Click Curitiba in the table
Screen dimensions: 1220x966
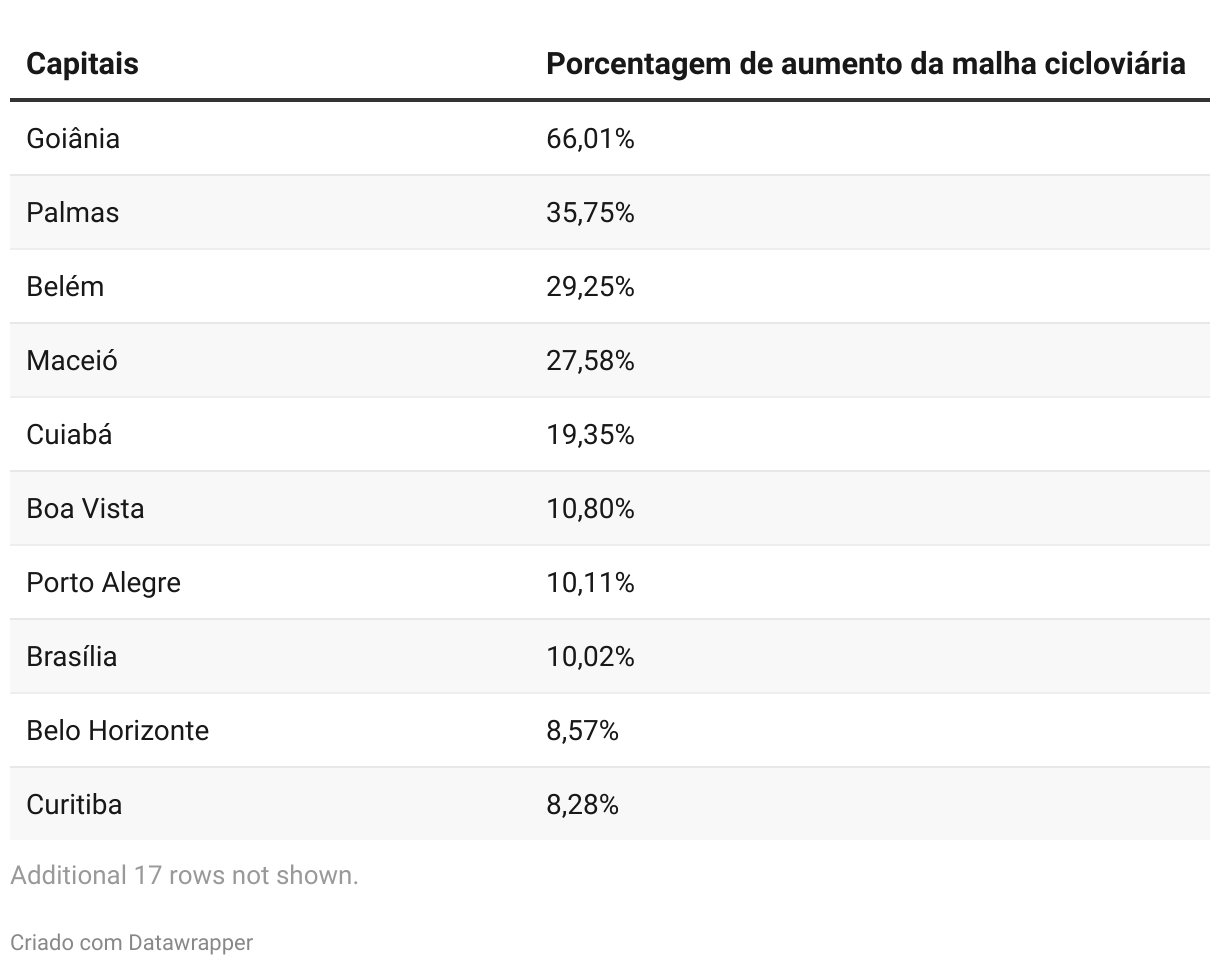(74, 804)
